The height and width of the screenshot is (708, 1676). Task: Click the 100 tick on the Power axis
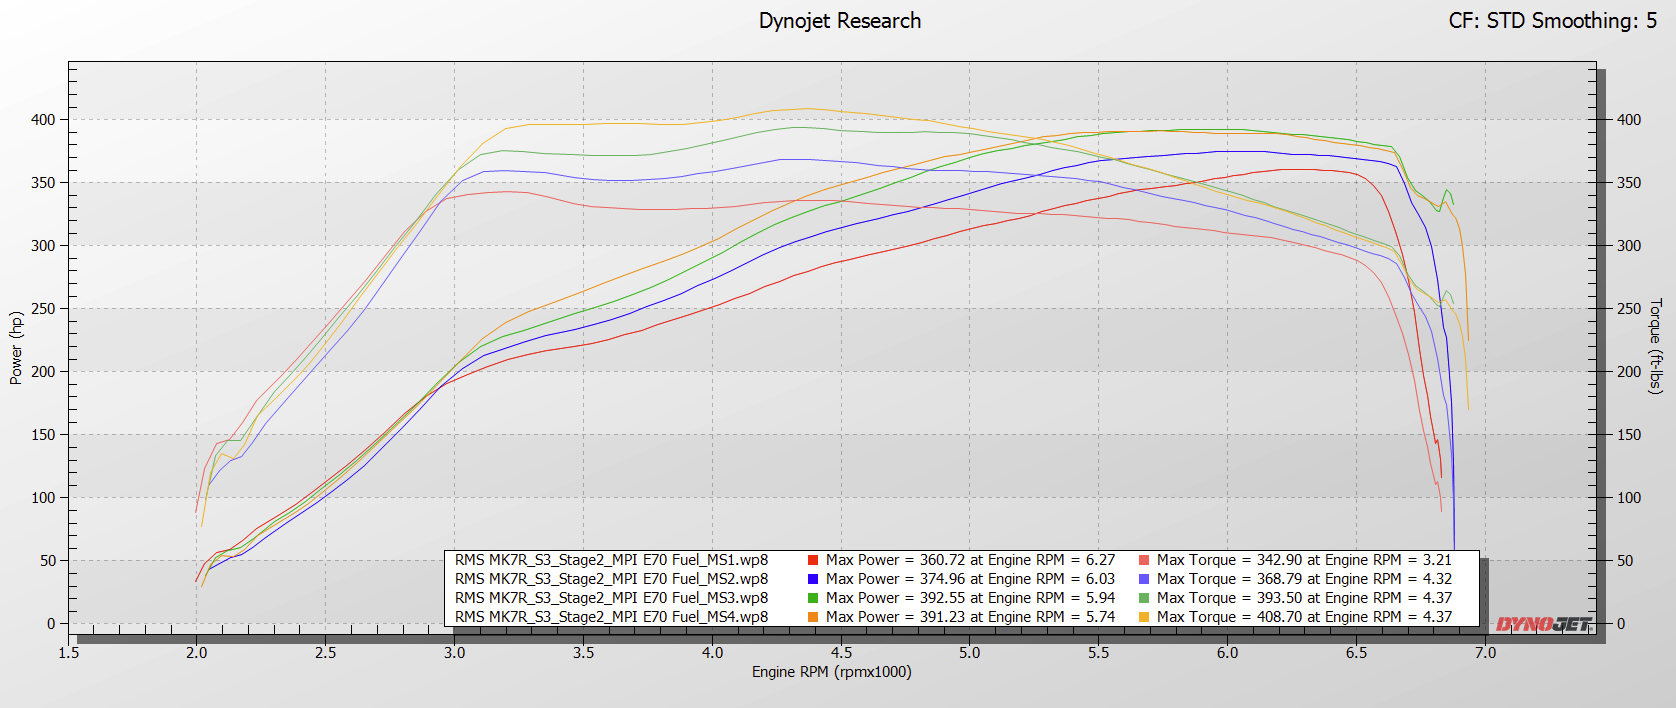click(x=43, y=498)
